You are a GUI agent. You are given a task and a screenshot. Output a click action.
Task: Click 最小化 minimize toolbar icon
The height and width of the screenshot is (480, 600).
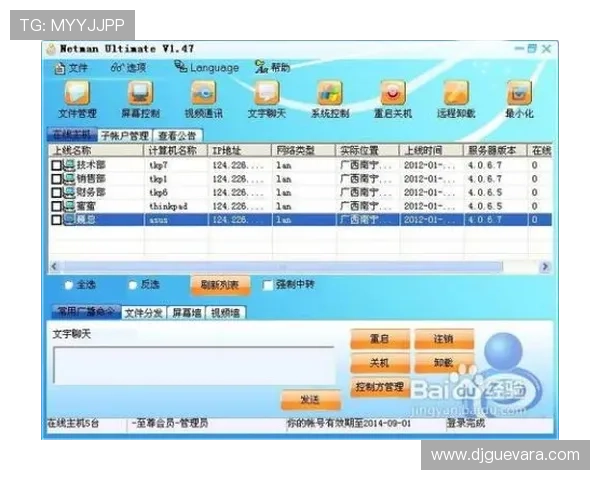[519, 93]
